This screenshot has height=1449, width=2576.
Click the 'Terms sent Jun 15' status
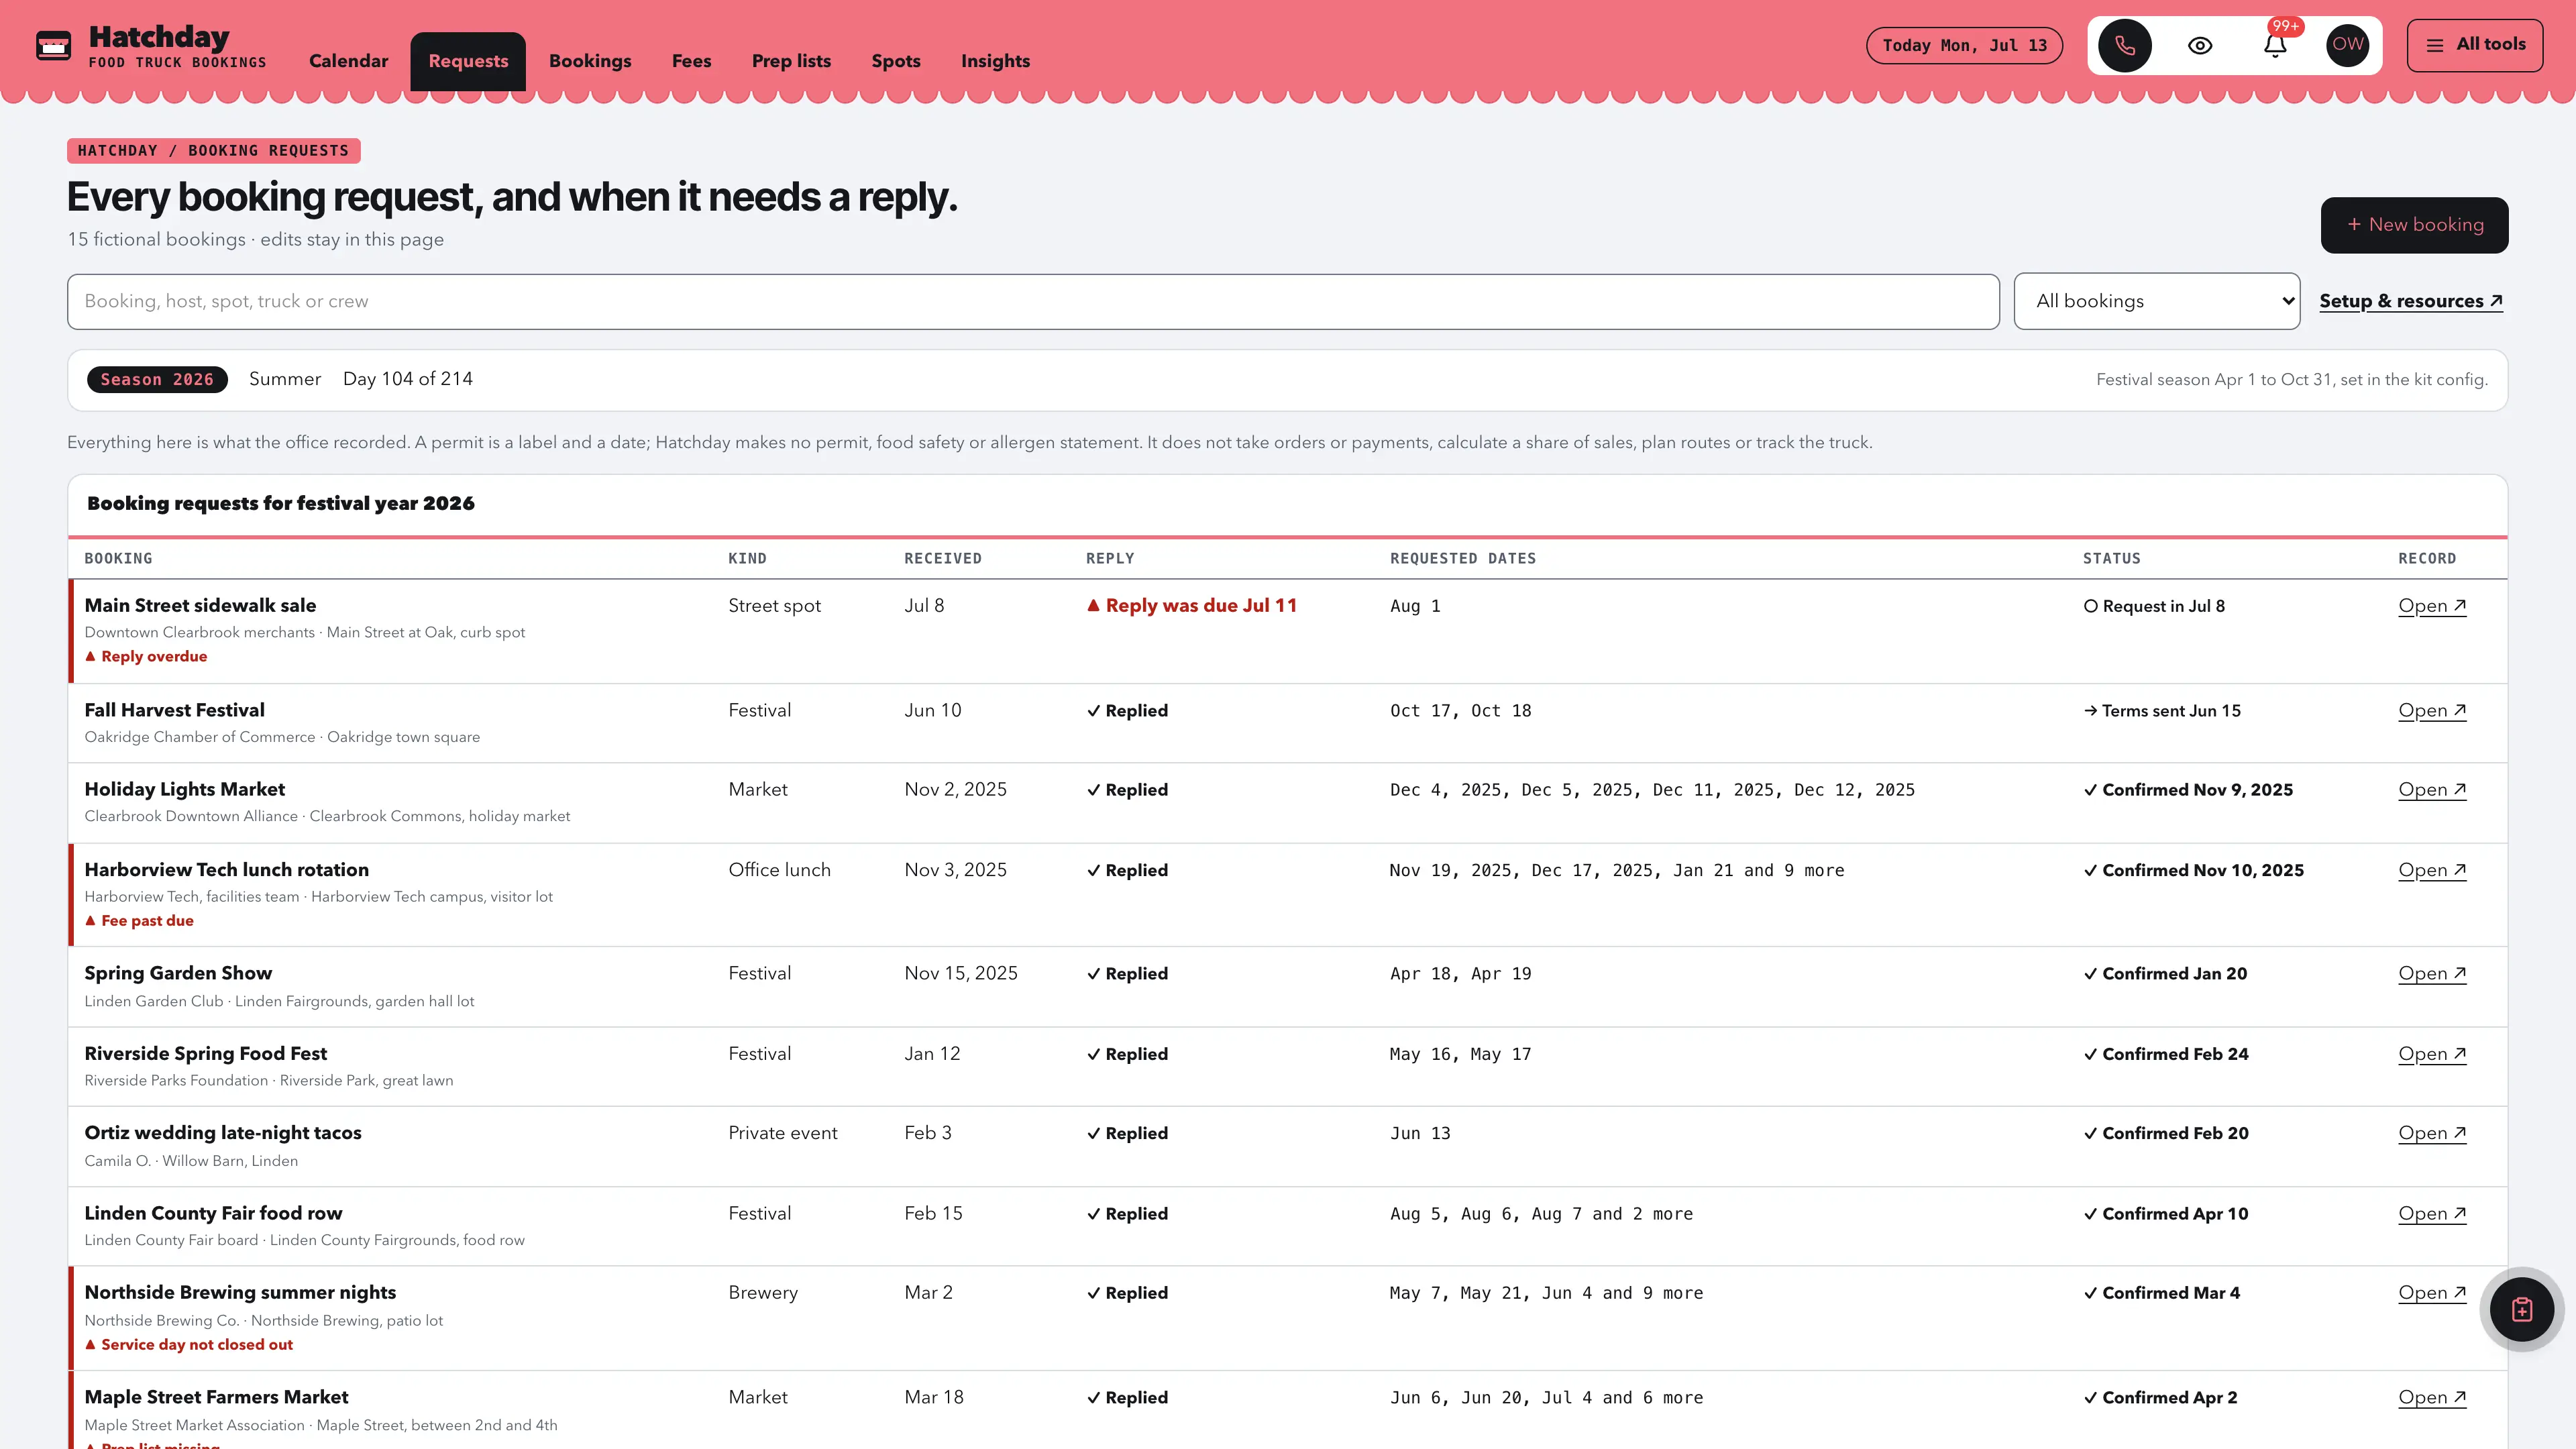click(x=2162, y=711)
